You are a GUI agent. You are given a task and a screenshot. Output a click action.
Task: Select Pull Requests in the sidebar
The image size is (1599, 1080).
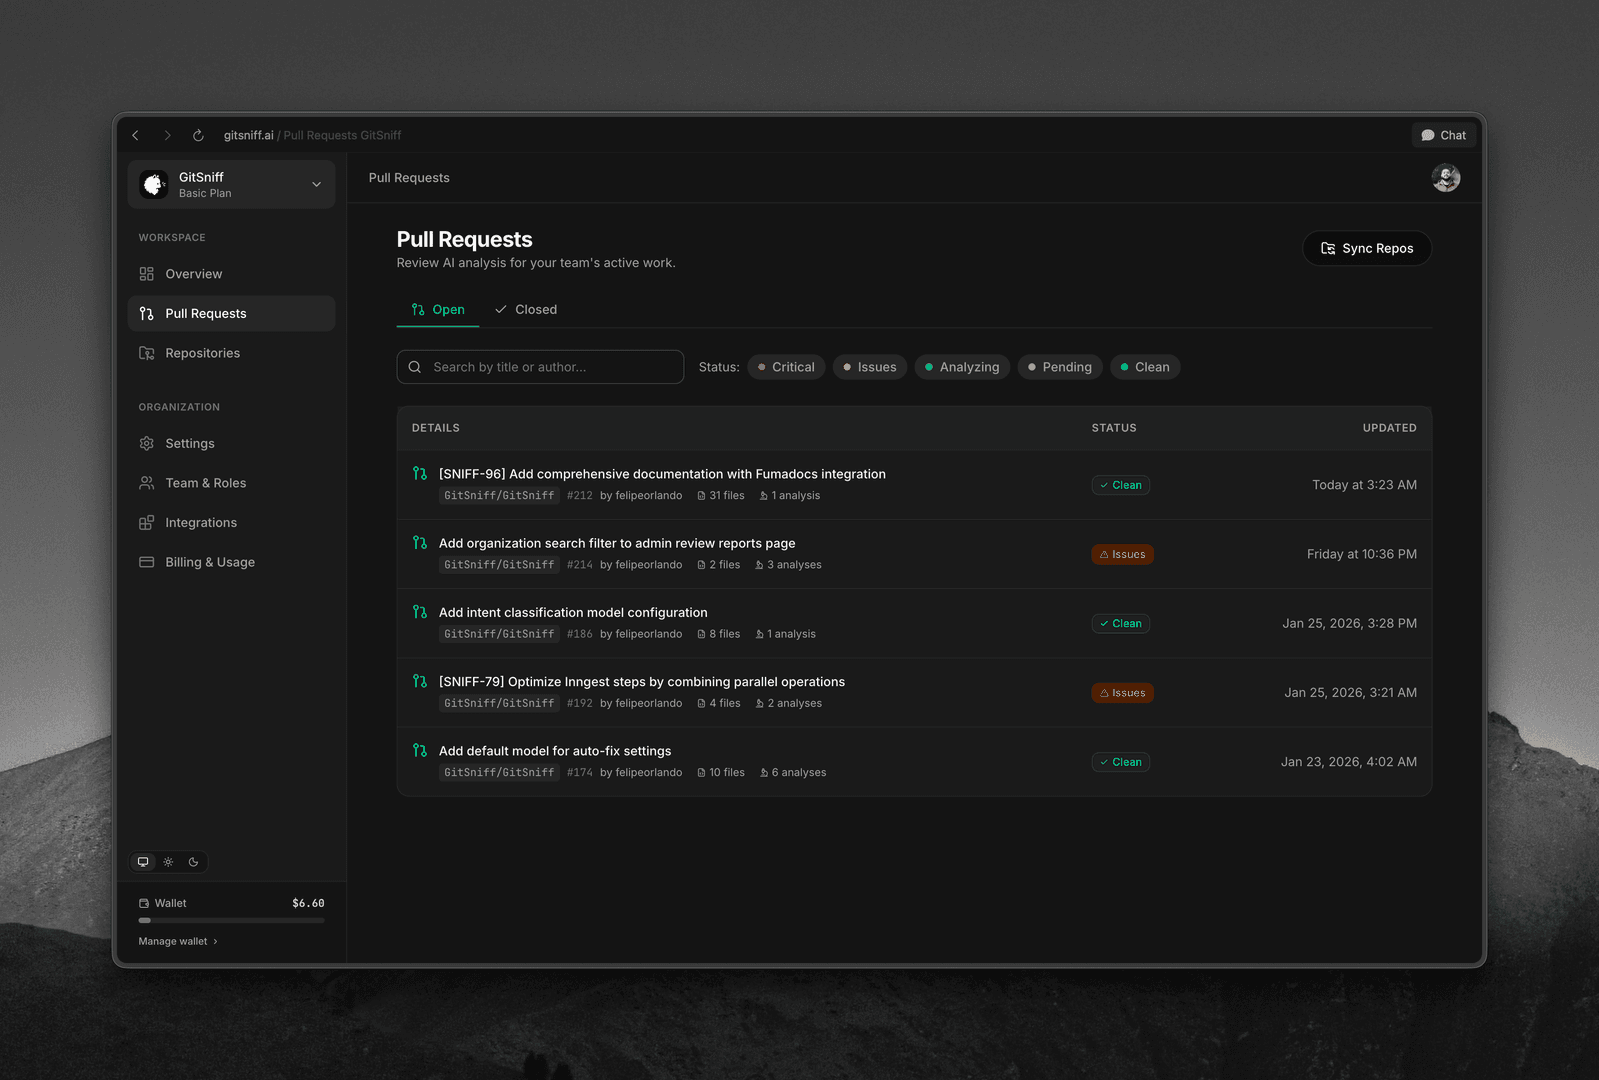pyautogui.click(x=231, y=313)
